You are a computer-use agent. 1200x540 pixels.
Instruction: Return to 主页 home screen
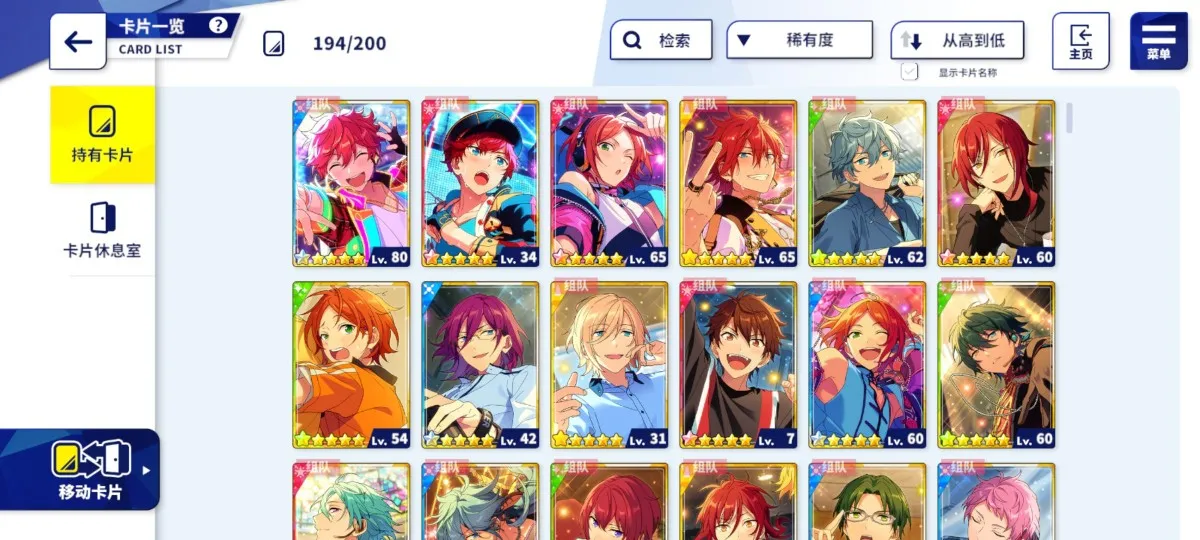click(1081, 41)
